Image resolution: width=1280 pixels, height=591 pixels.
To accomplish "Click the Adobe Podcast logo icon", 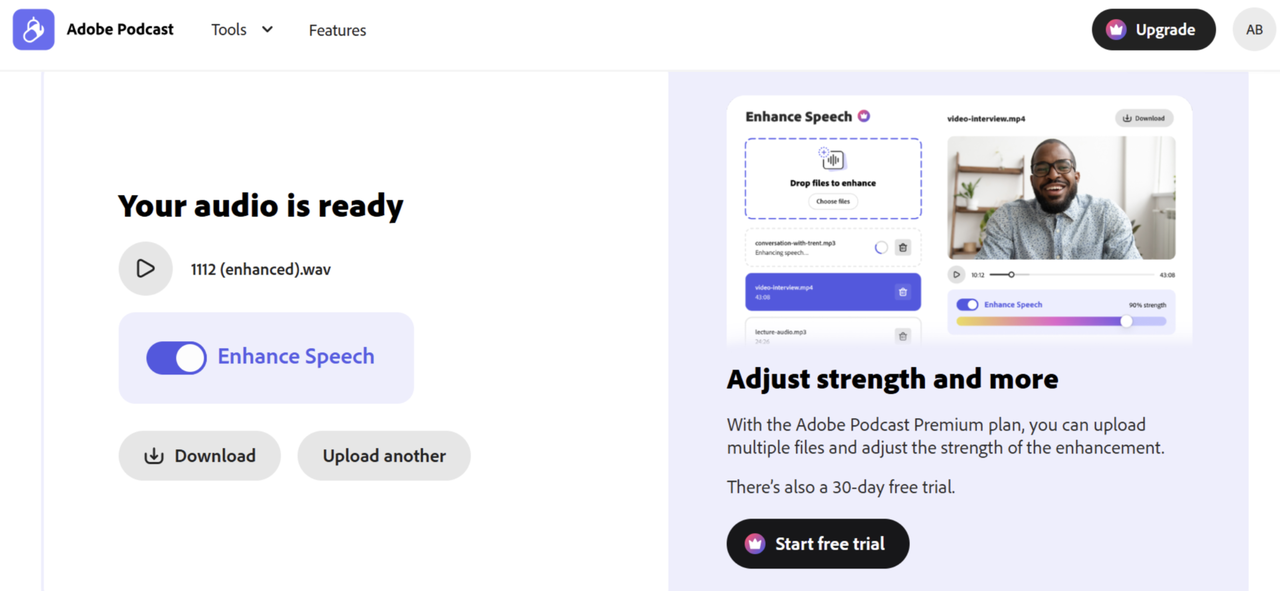I will click(33, 30).
